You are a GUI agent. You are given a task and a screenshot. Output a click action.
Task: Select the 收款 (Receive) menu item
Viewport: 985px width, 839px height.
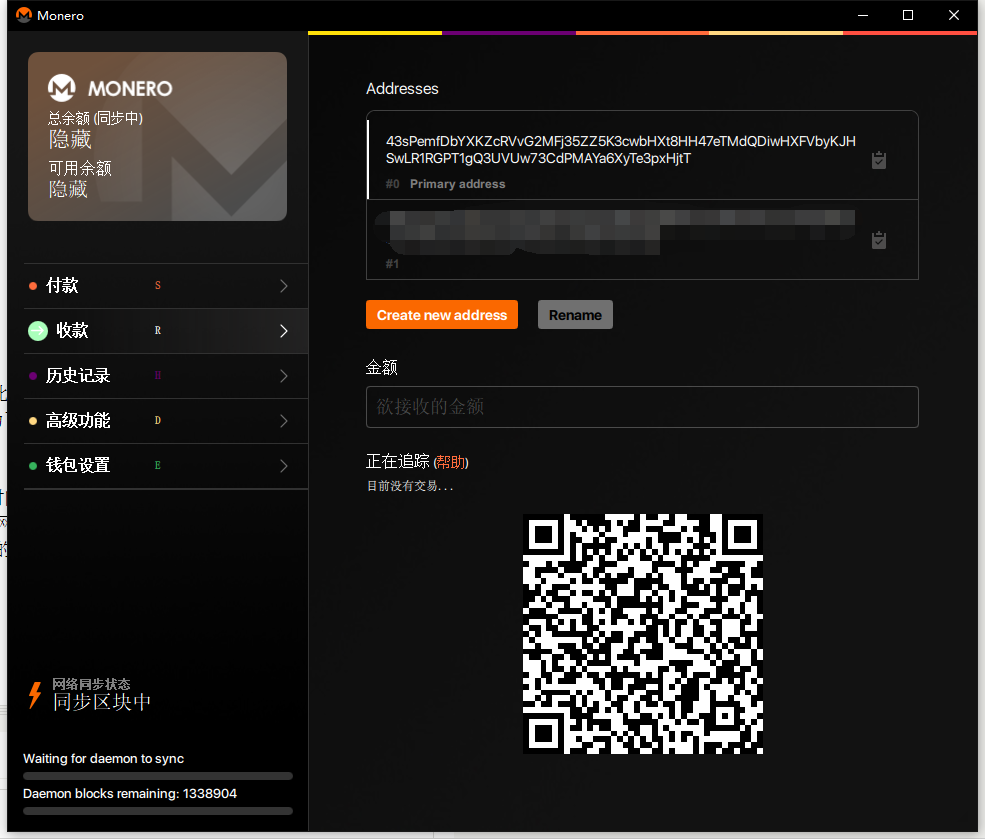166,331
